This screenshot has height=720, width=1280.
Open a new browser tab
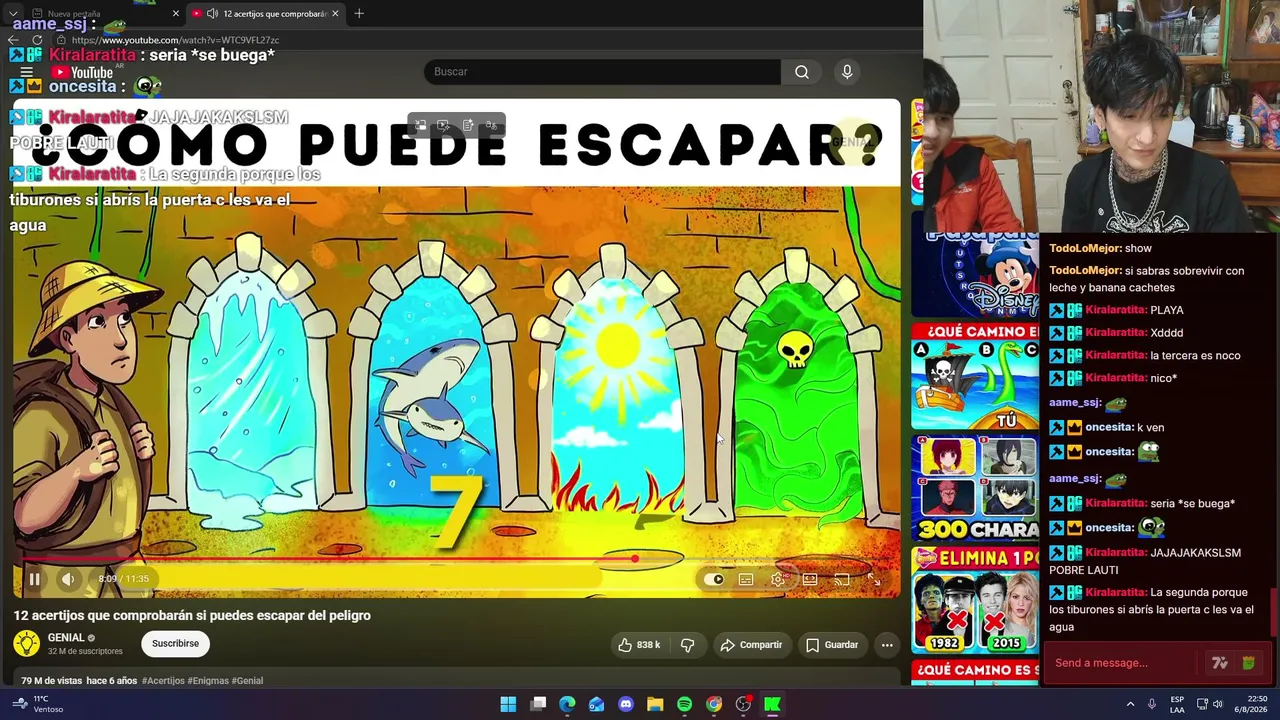click(x=359, y=14)
